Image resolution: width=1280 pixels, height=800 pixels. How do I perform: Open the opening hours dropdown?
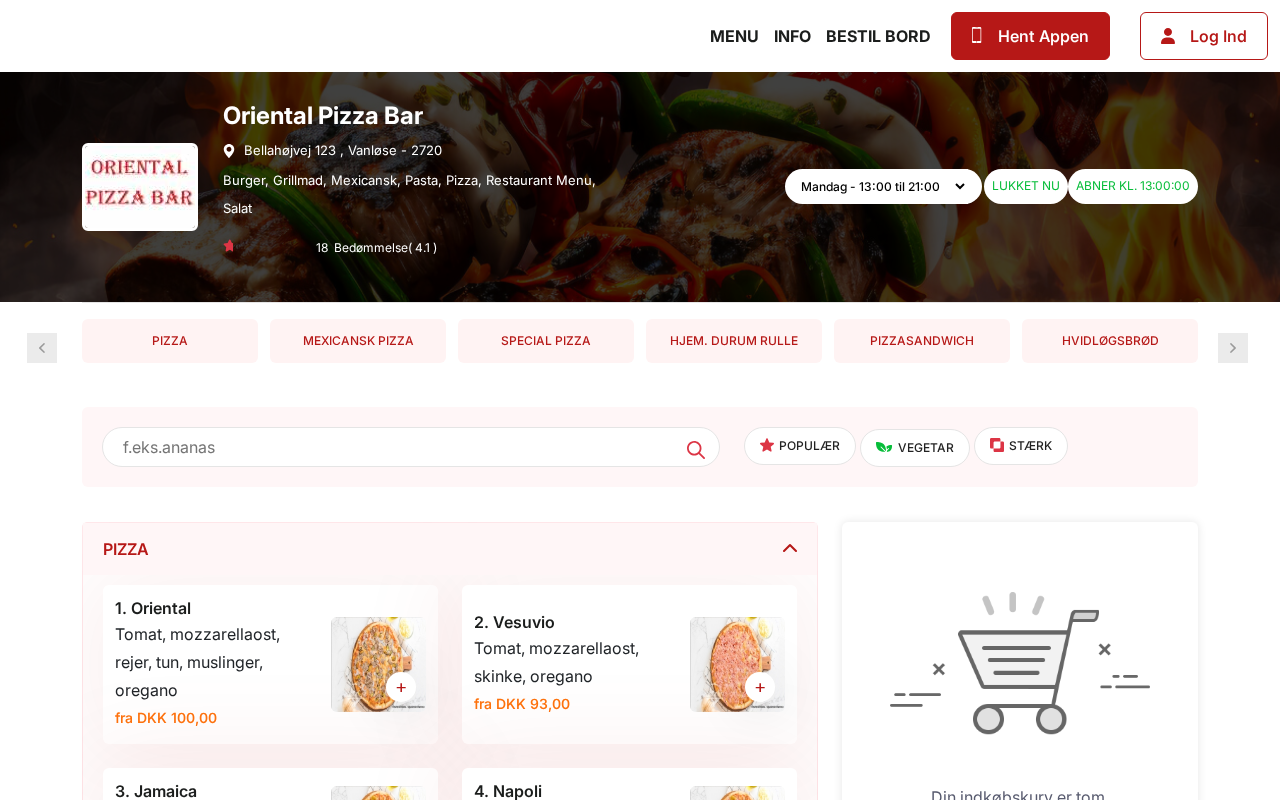point(883,187)
